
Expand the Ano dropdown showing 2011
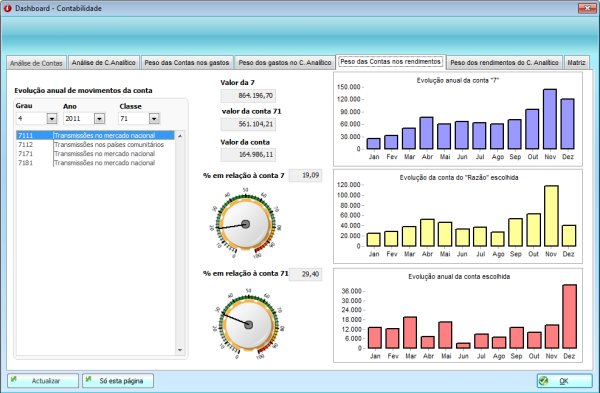coord(99,119)
